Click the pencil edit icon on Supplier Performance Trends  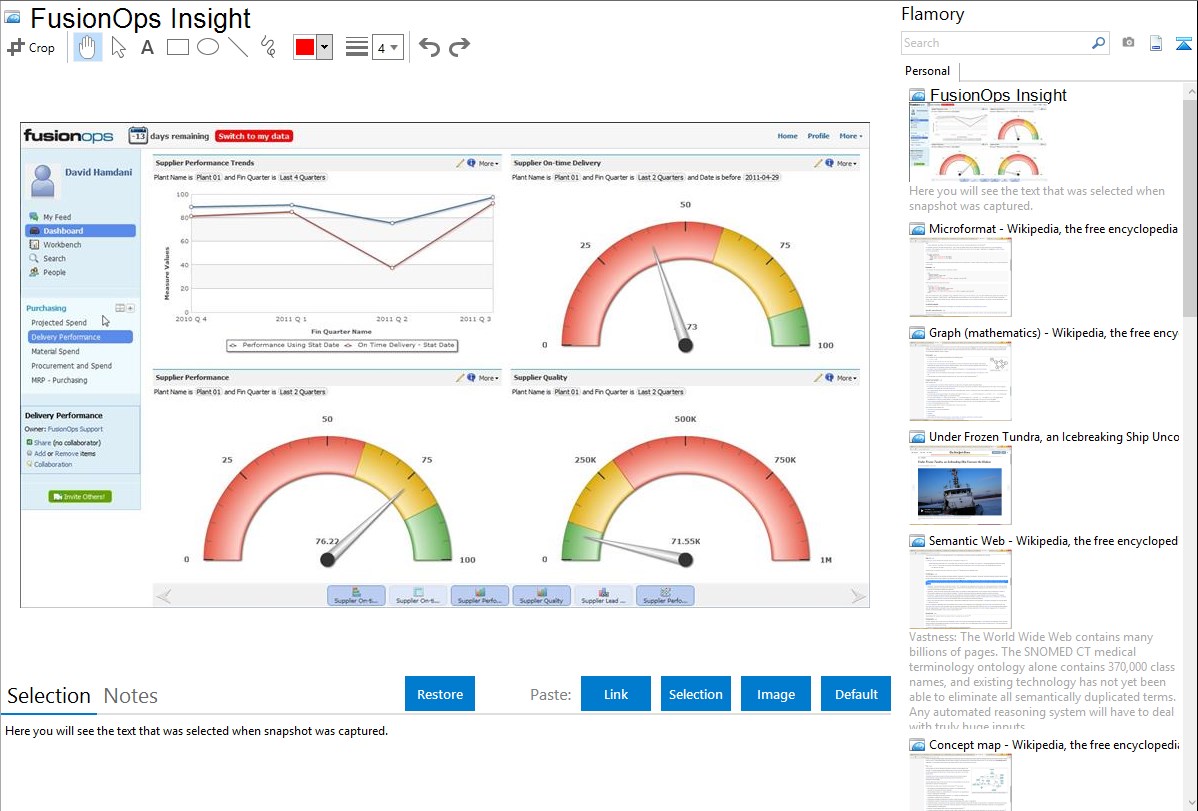point(460,163)
